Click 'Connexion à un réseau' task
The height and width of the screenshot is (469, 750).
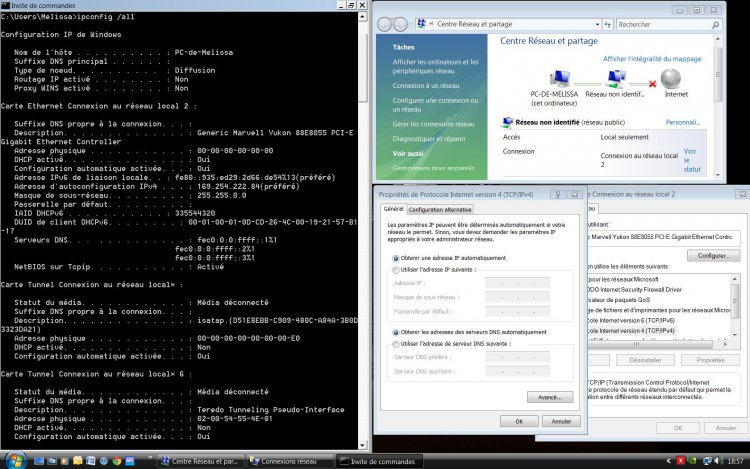pyautogui.click(x=426, y=86)
